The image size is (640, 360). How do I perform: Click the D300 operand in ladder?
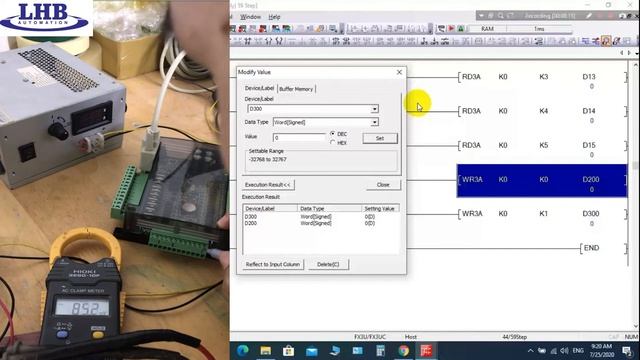(591, 214)
